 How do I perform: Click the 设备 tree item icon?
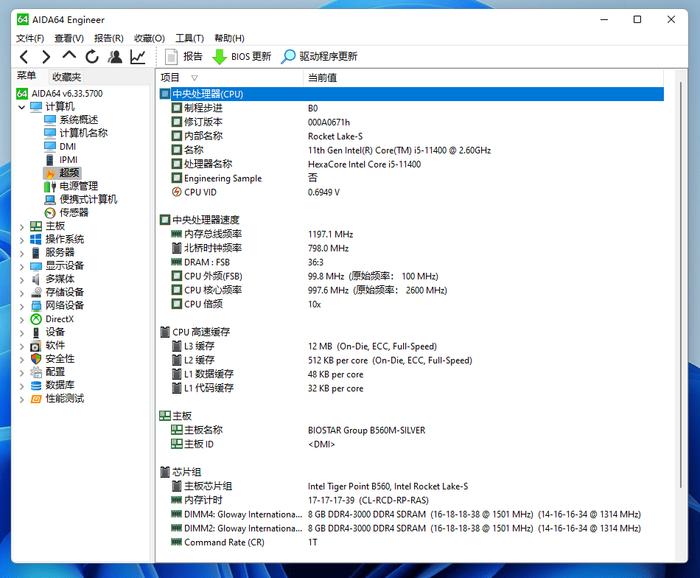[36, 333]
